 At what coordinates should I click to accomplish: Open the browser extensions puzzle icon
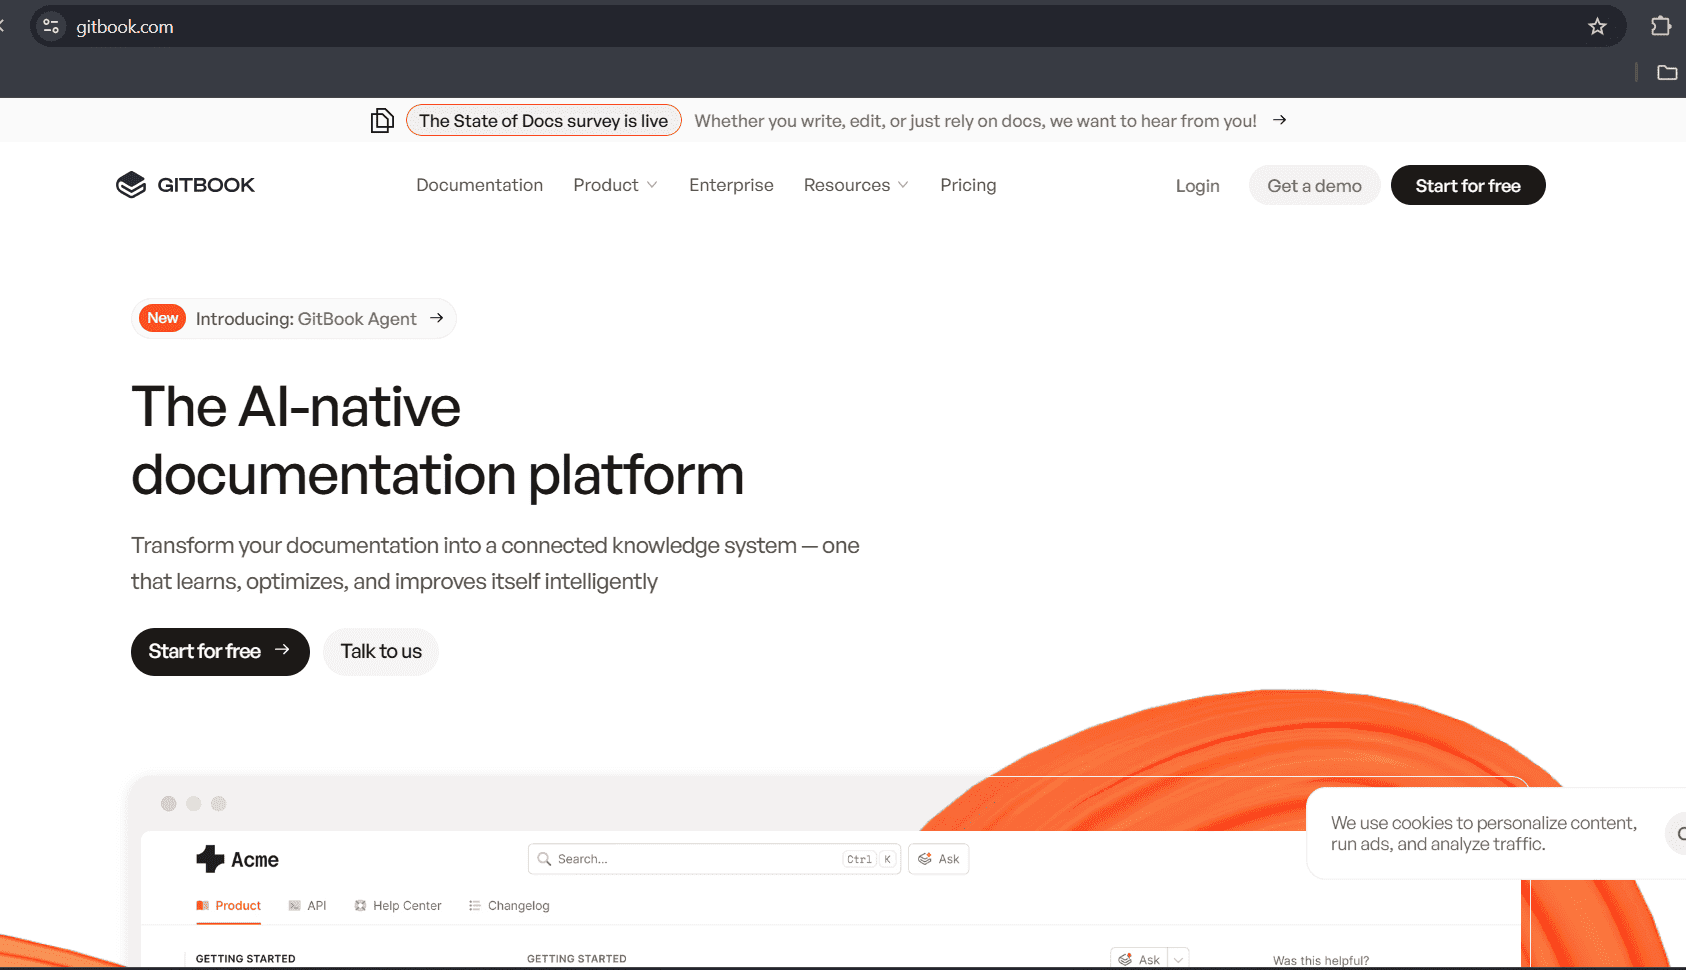(x=1661, y=26)
